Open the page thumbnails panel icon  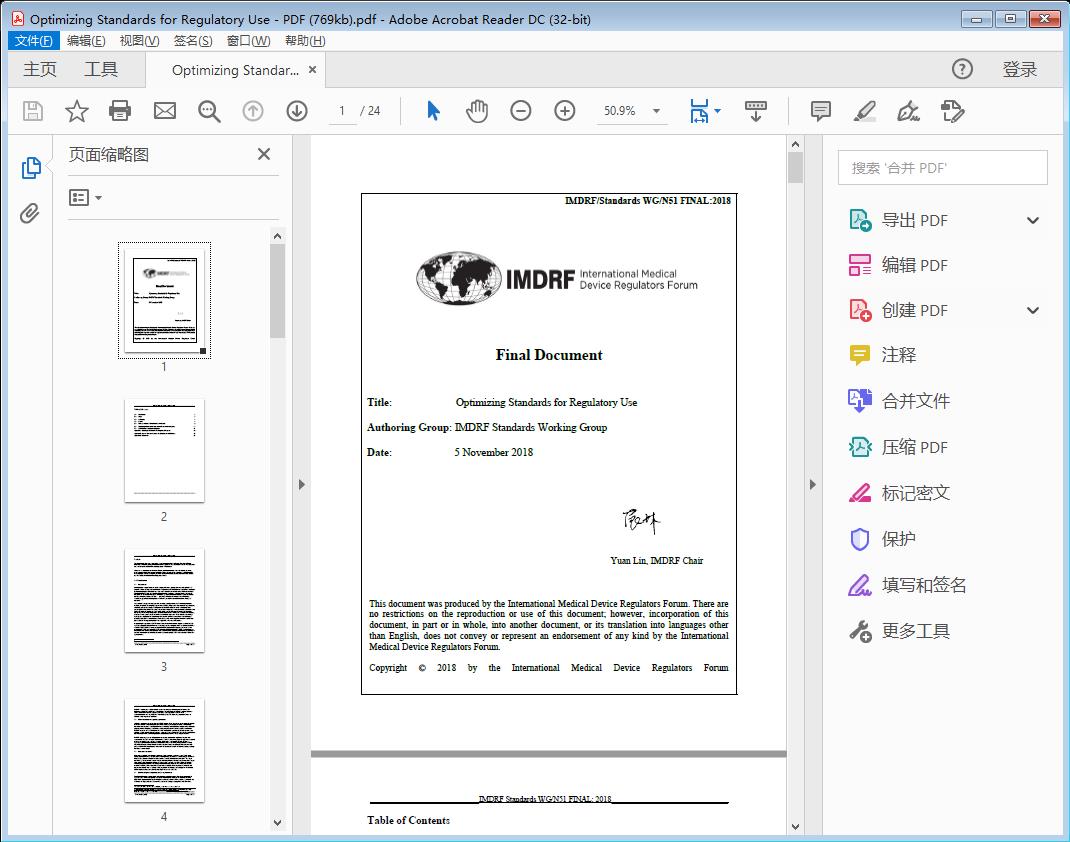click(x=31, y=168)
